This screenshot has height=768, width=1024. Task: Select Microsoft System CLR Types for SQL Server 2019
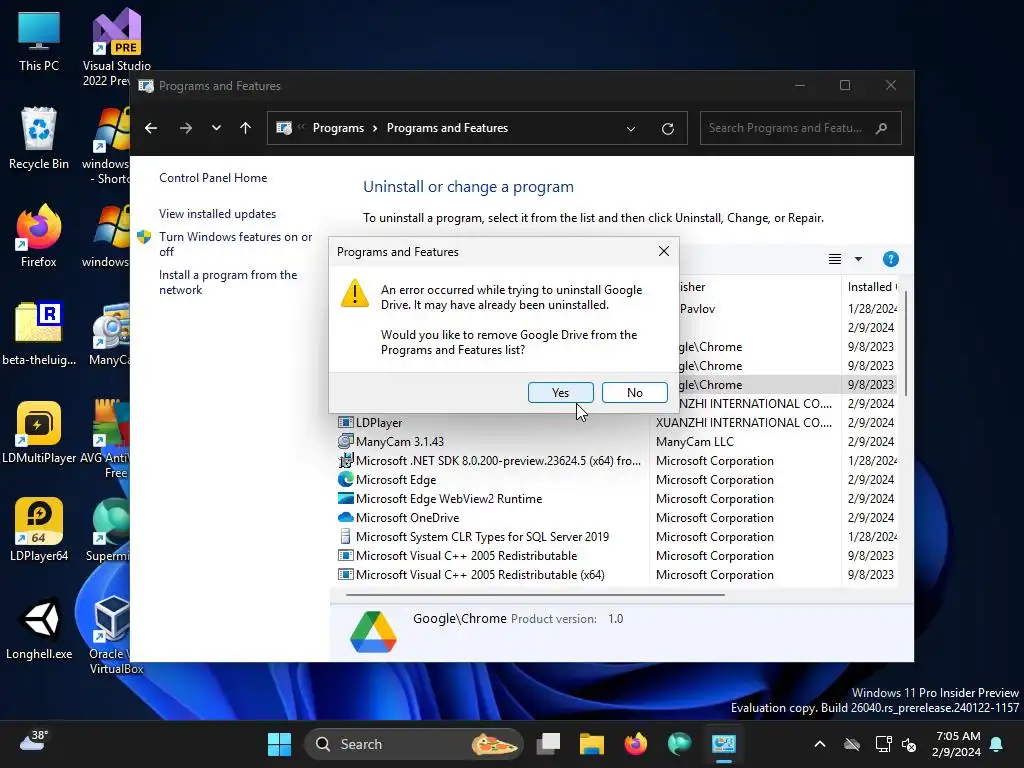[x=482, y=536]
